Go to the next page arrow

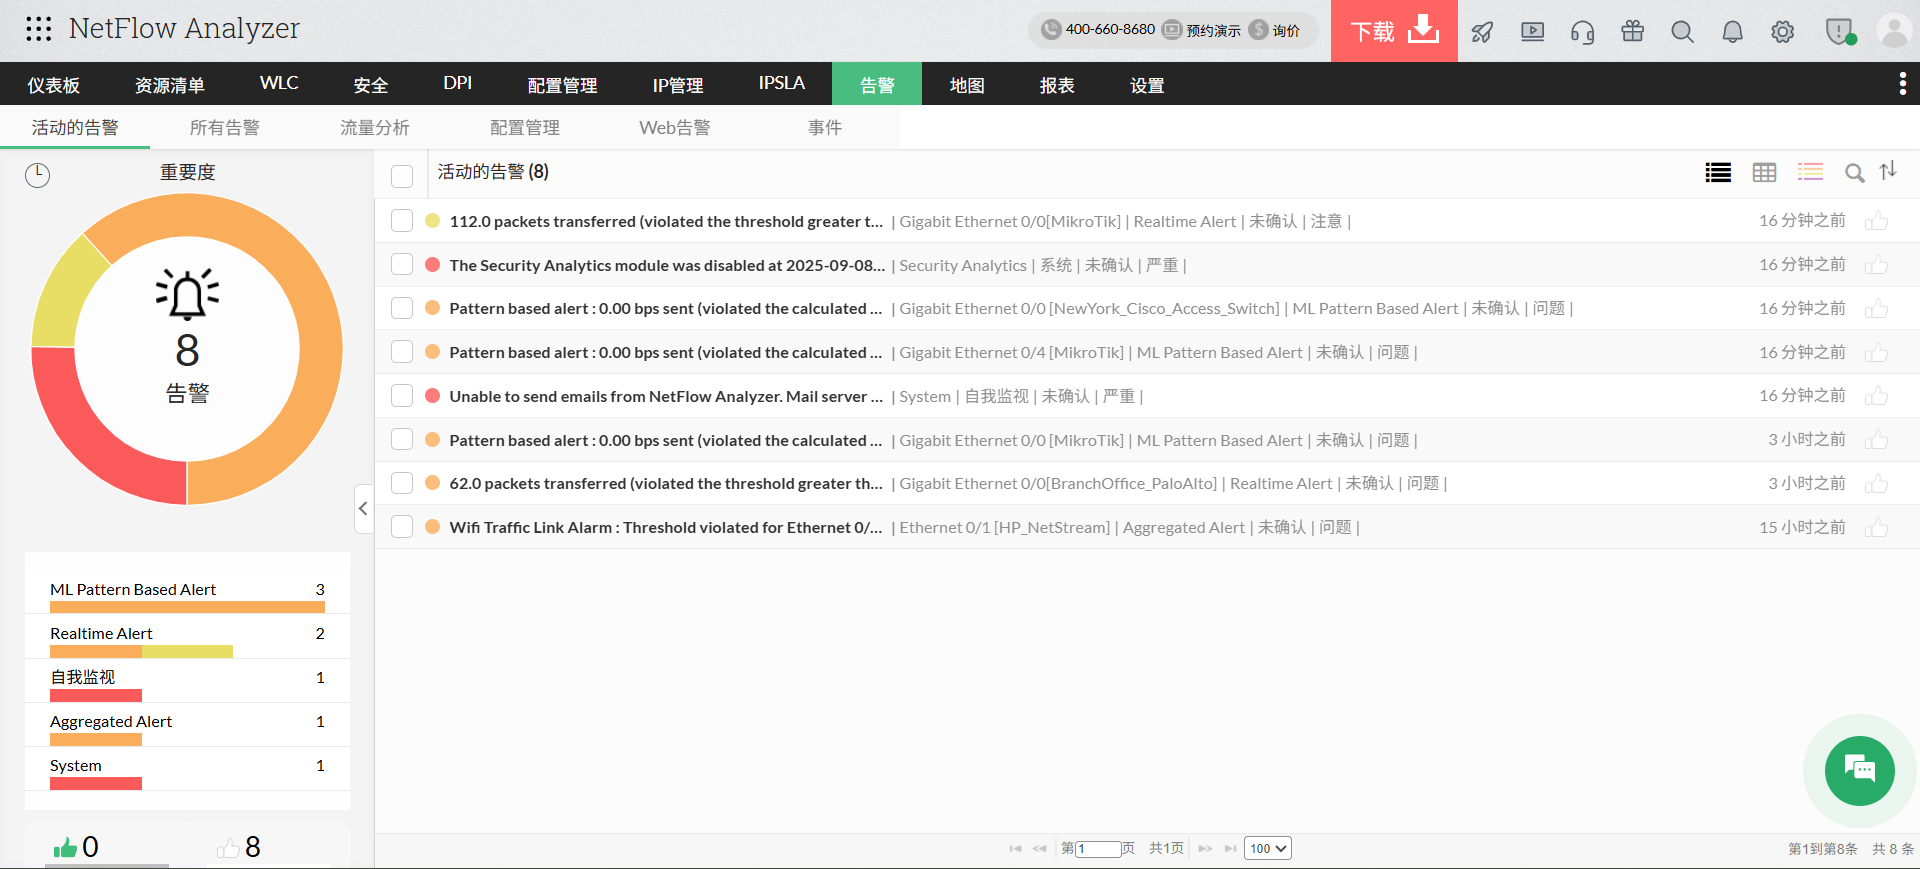point(1205,848)
